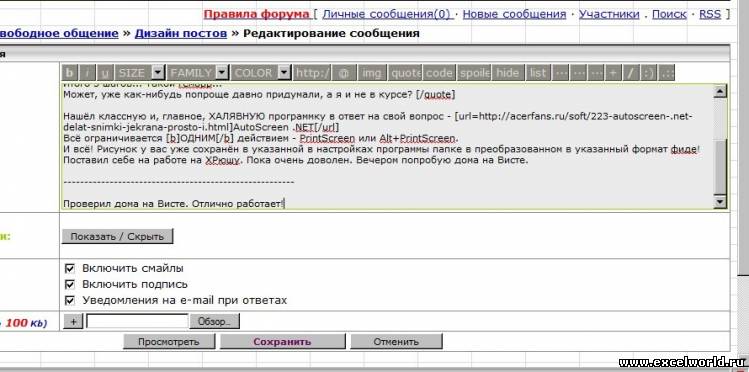This screenshot has width=749, height=372.
Task: Click the '[/quote]' tag in the message
Action: (x=435, y=95)
